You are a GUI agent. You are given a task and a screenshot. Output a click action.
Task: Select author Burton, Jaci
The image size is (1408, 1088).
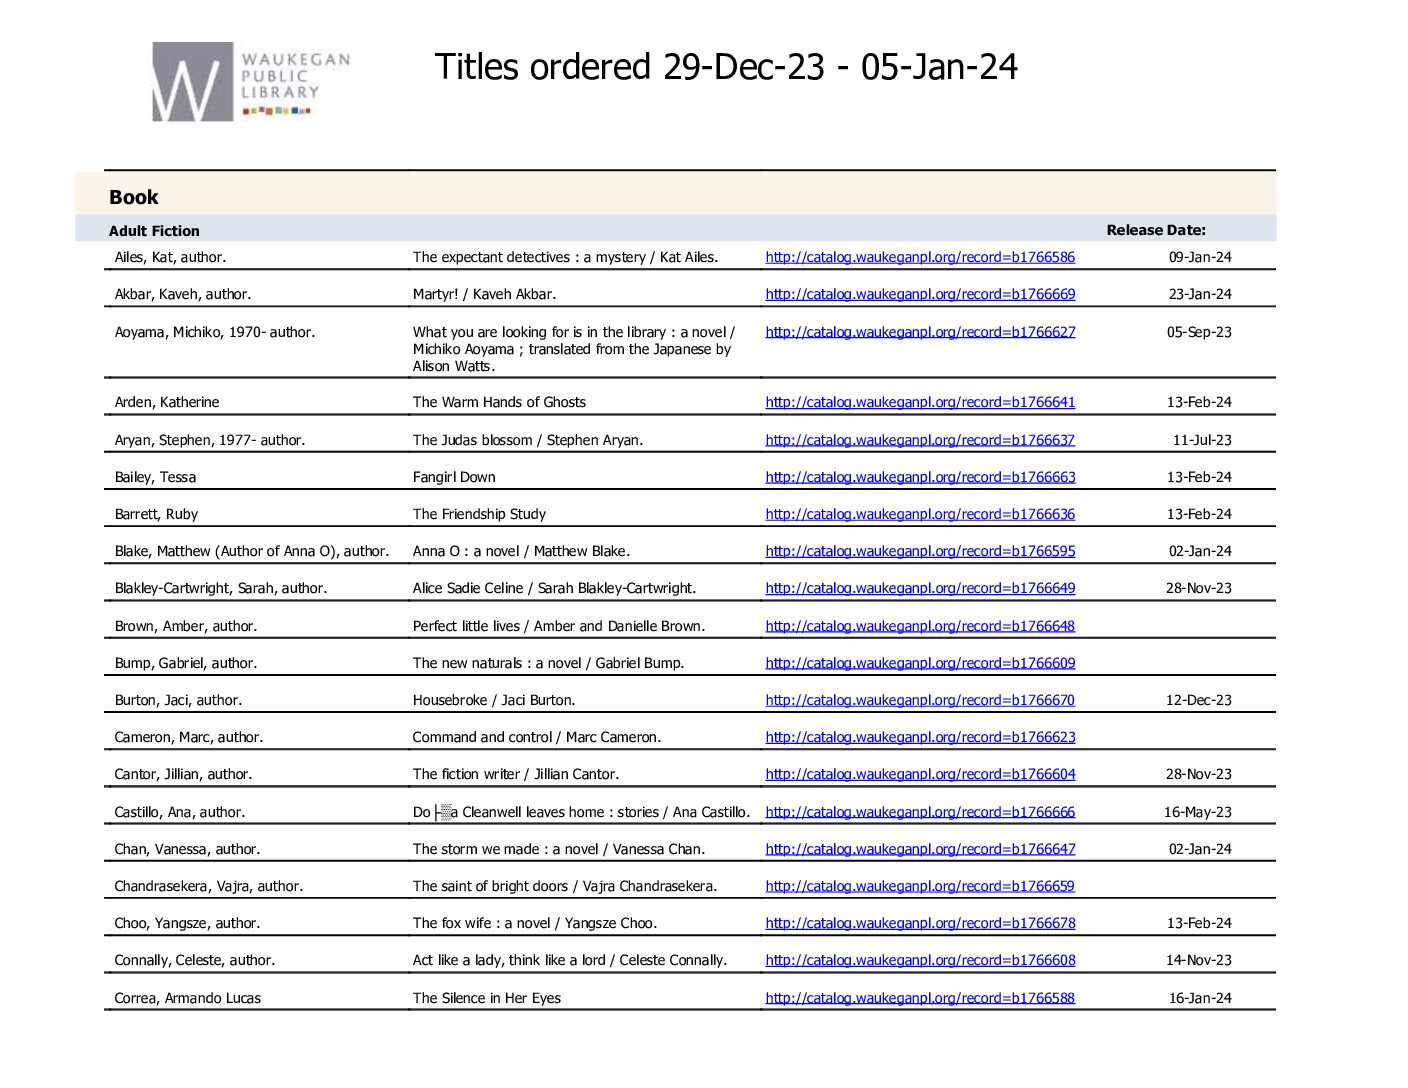click(178, 700)
